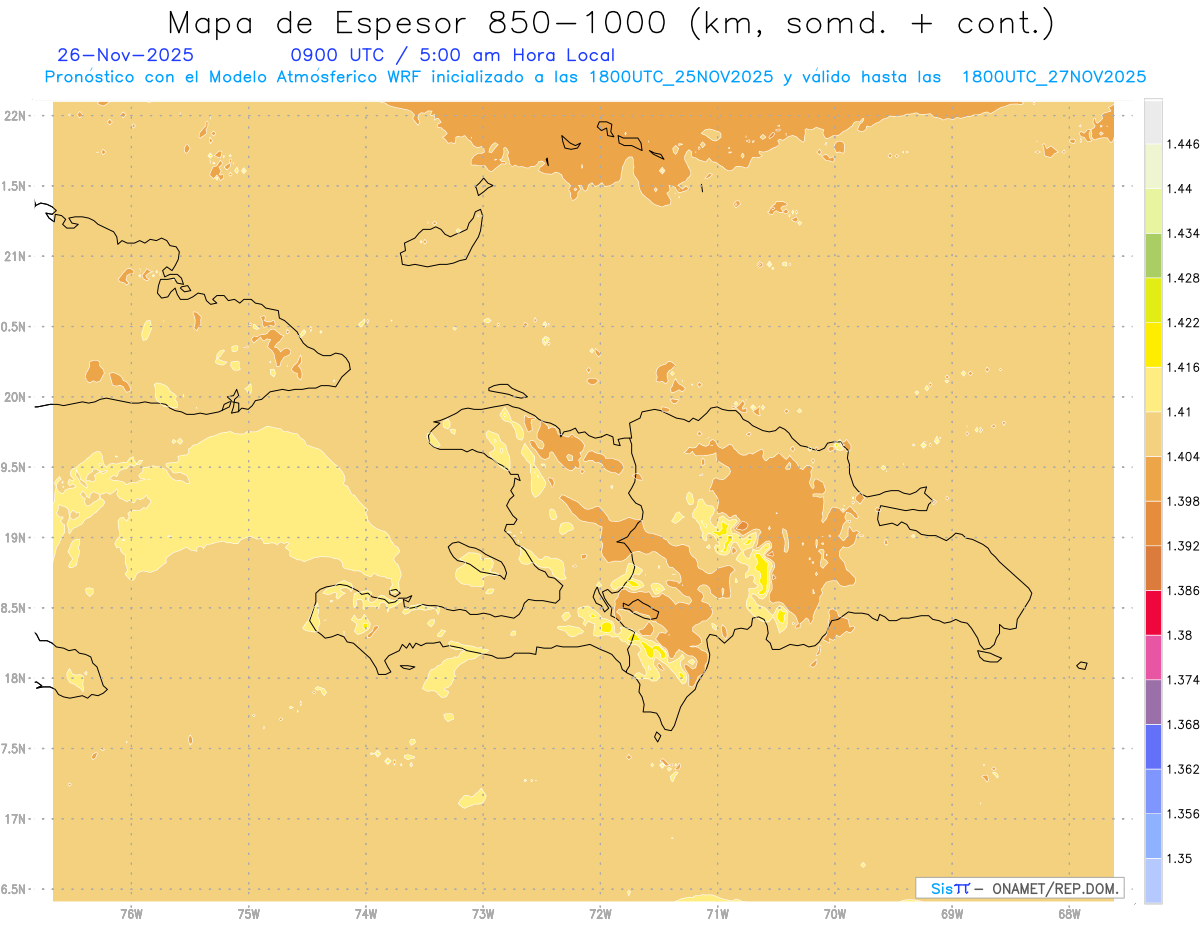The width and height of the screenshot is (1200, 927).
Task: Pick the orange swatch between 1.398 and 1.404
Action: tap(1153, 479)
